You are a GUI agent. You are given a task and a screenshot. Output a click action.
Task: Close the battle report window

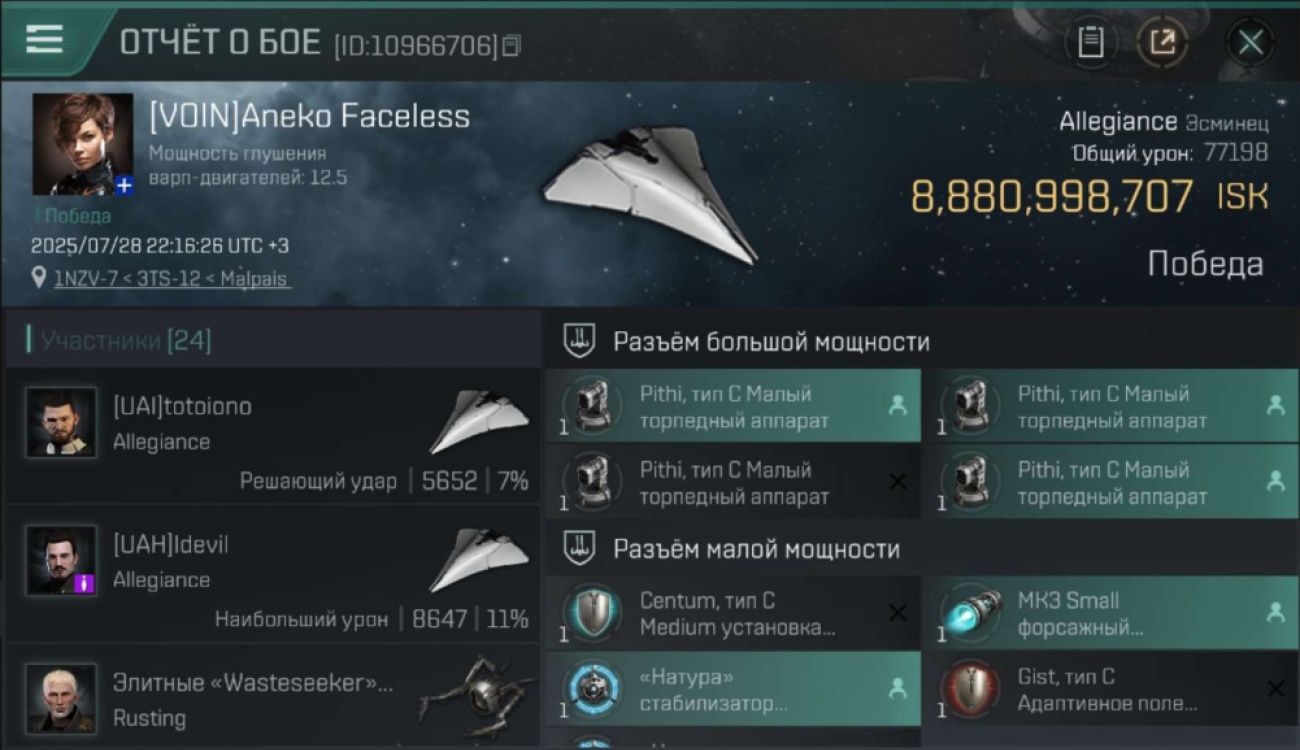click(1250, 42)
